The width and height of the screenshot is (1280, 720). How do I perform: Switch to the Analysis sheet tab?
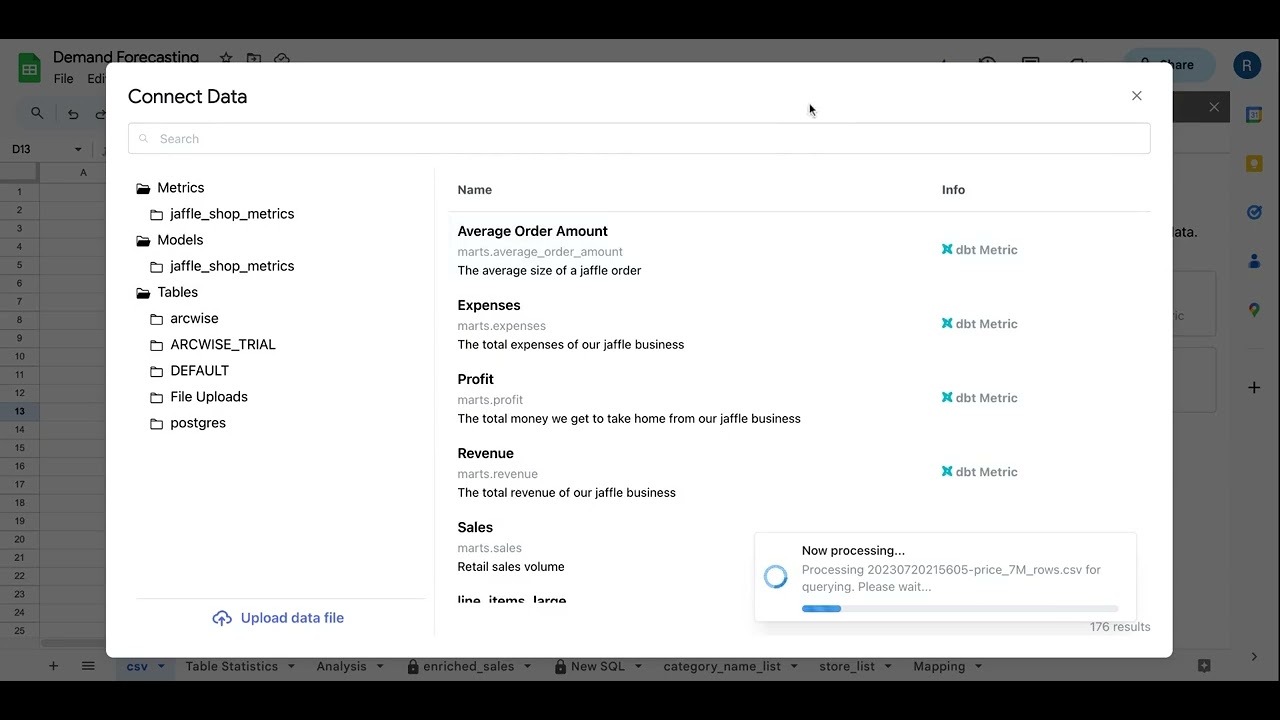point(341,666)
